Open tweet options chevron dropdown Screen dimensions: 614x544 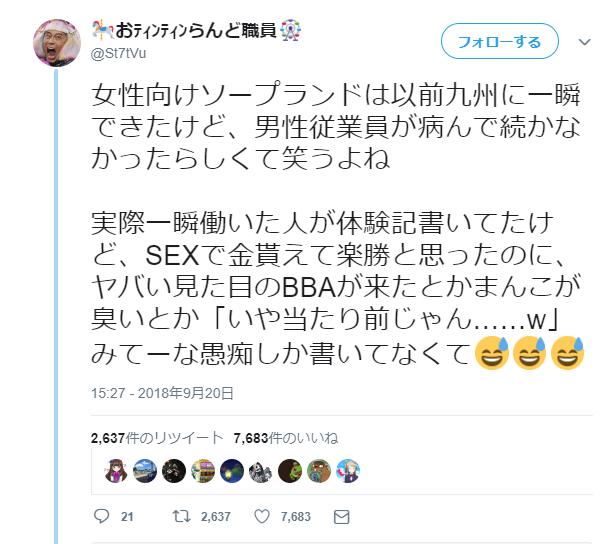[x=585, y=42]
